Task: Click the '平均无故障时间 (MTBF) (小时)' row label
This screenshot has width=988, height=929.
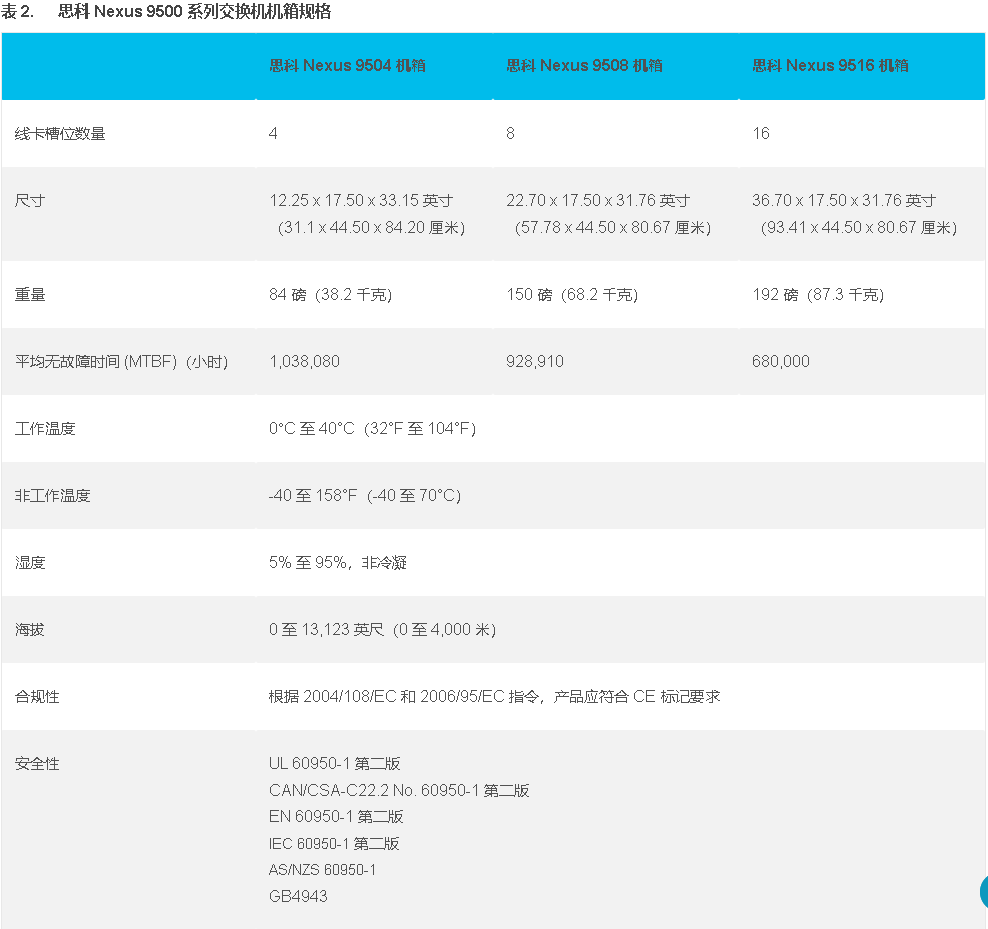Action: pos(122,362)
